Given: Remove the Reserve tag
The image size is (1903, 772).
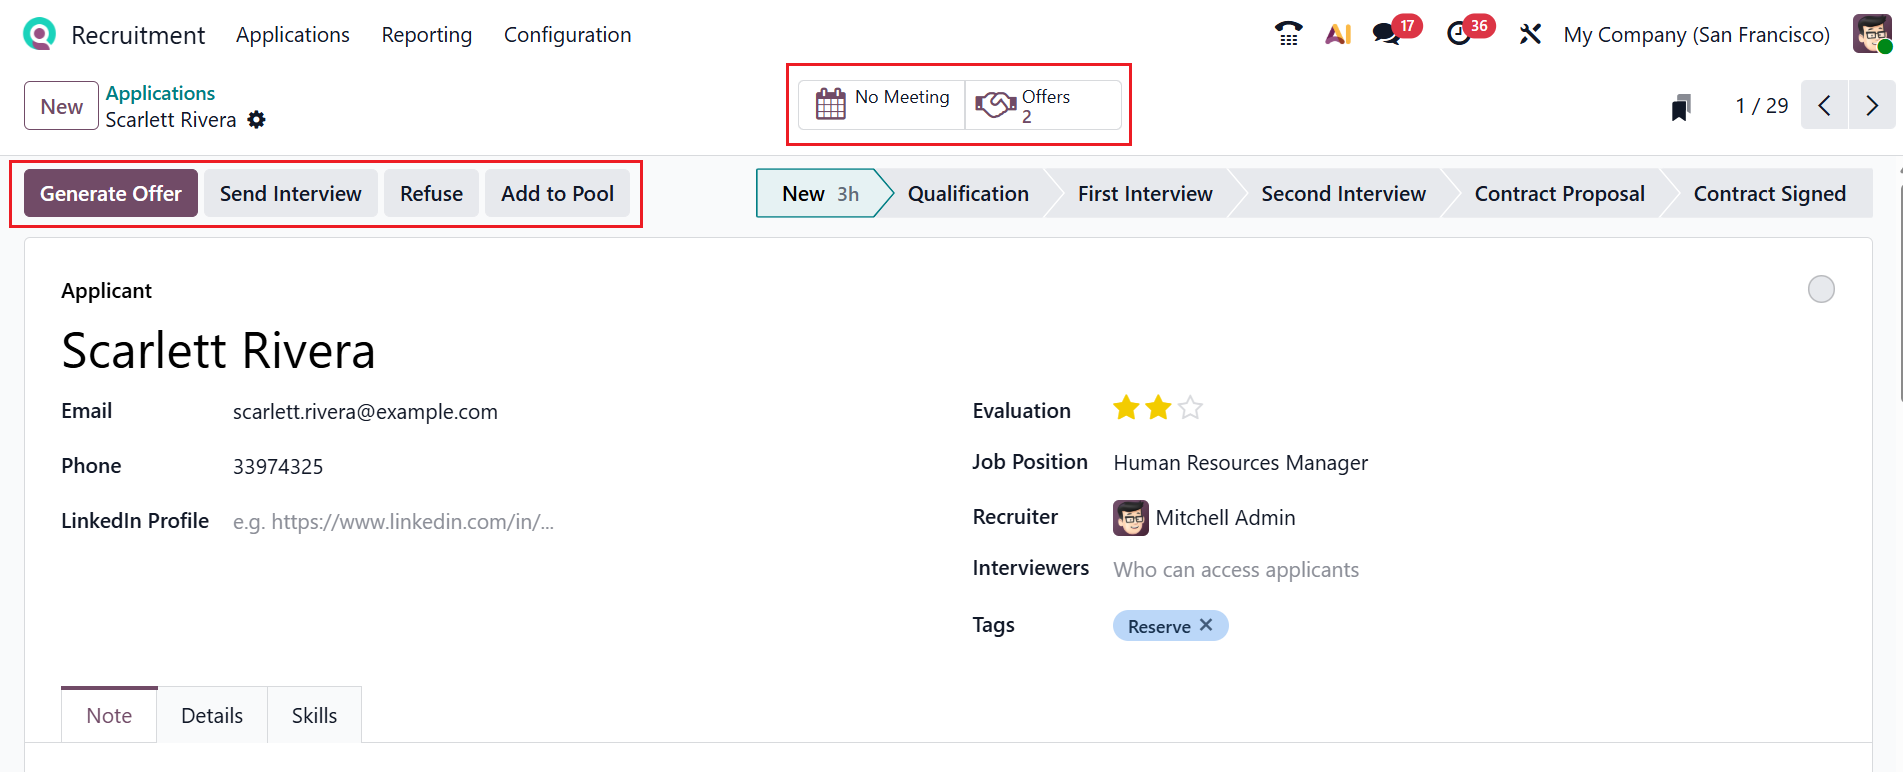Looking at the screenshot, I should (x=1206, y=625).
